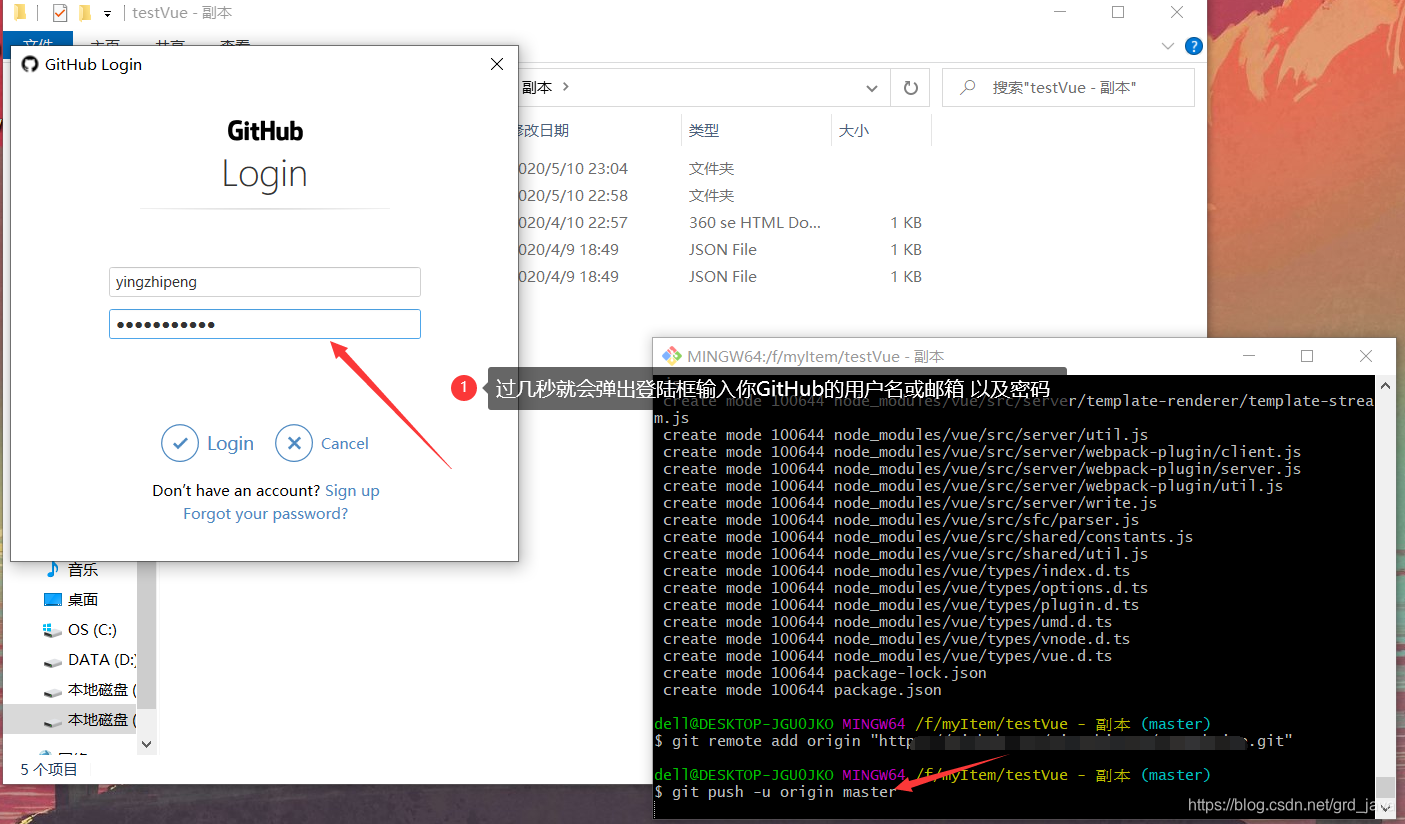Click the git push -u origin master line
Screen dimensions: 1405x824
coord(775,792)
